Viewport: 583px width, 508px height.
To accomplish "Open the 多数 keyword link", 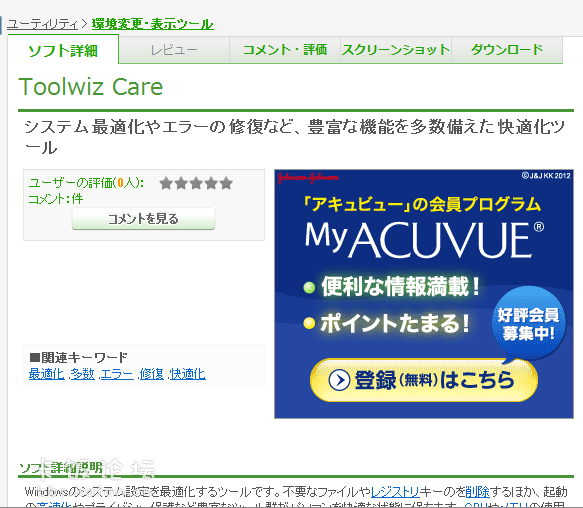I will (x=83, y=374).
